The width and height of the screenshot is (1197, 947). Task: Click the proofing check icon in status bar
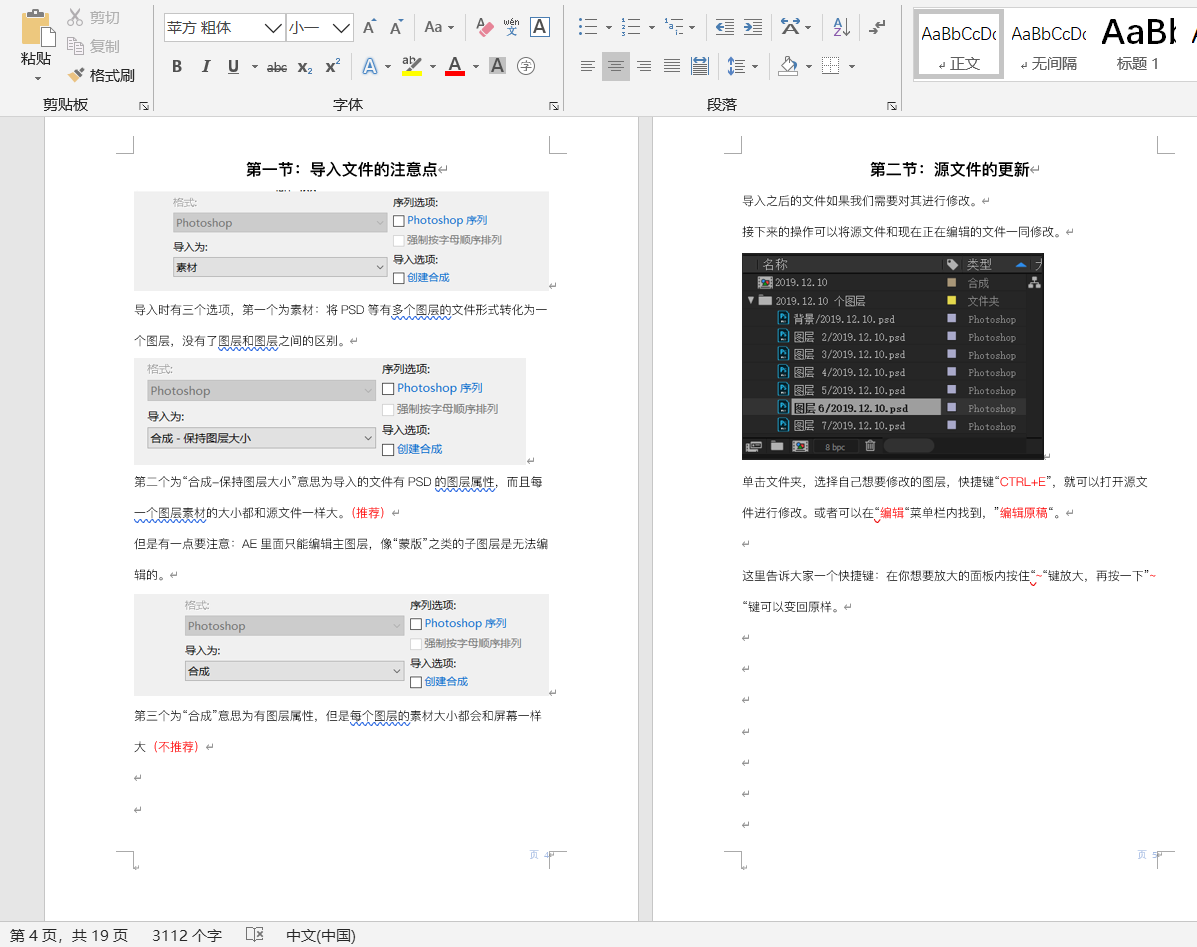click(255, 935)
